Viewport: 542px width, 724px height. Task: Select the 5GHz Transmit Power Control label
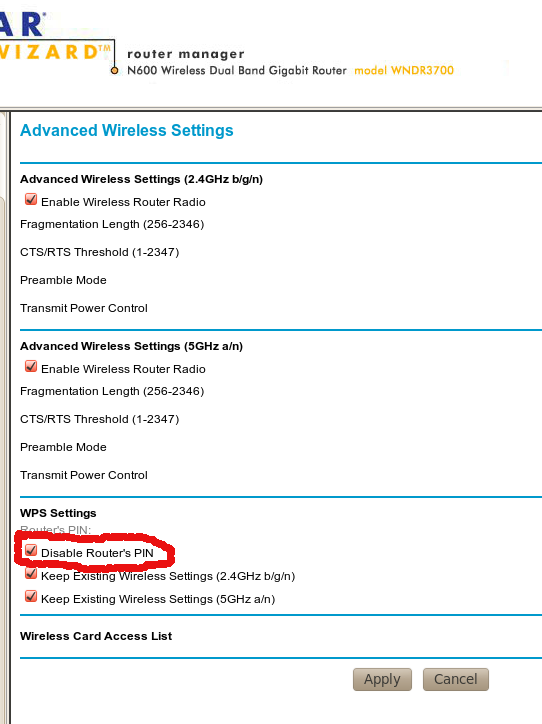84,475
